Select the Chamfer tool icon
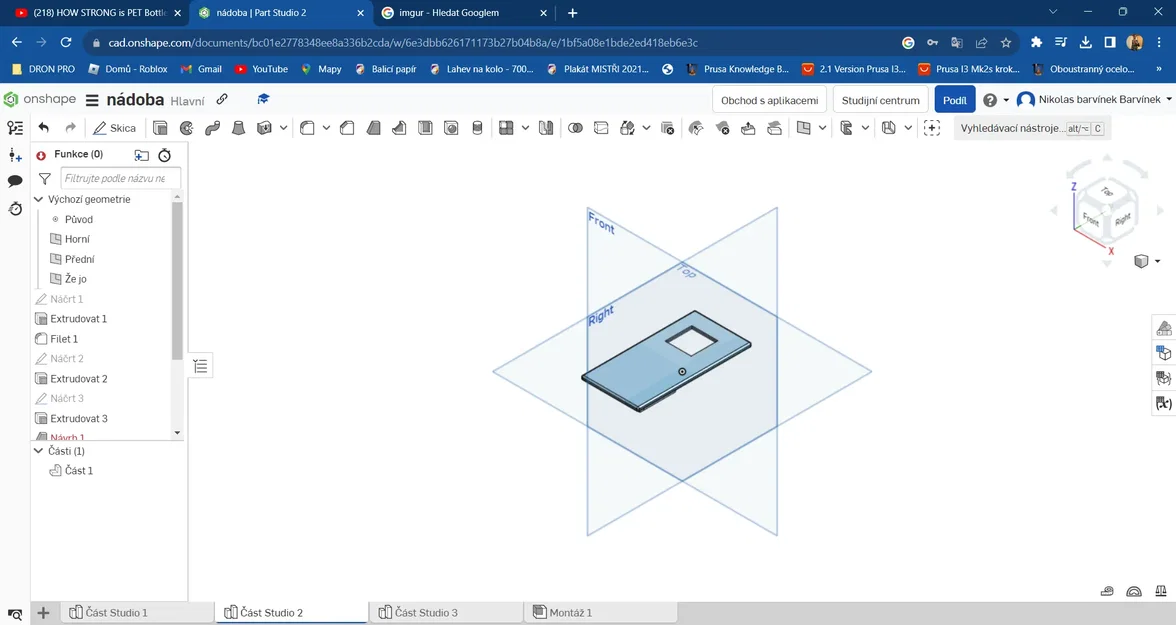The height and width of the screenshot is (625, 1176). pos(346,128)
